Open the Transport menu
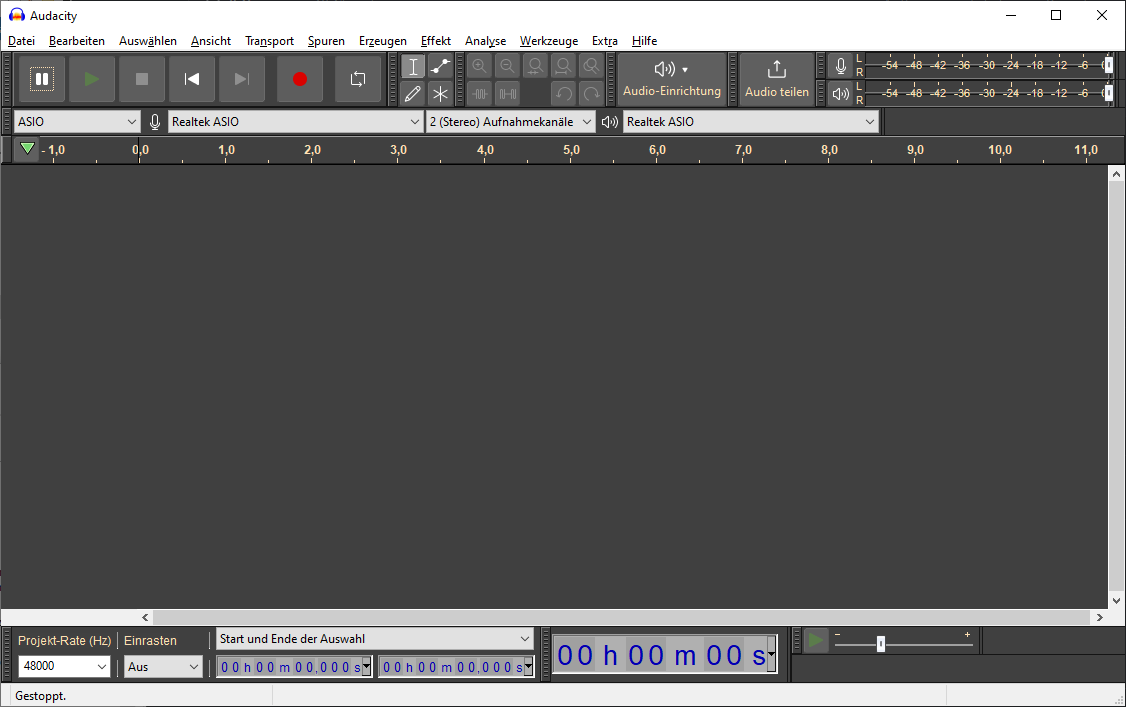1126x707 pixels. tap(269, 41)
